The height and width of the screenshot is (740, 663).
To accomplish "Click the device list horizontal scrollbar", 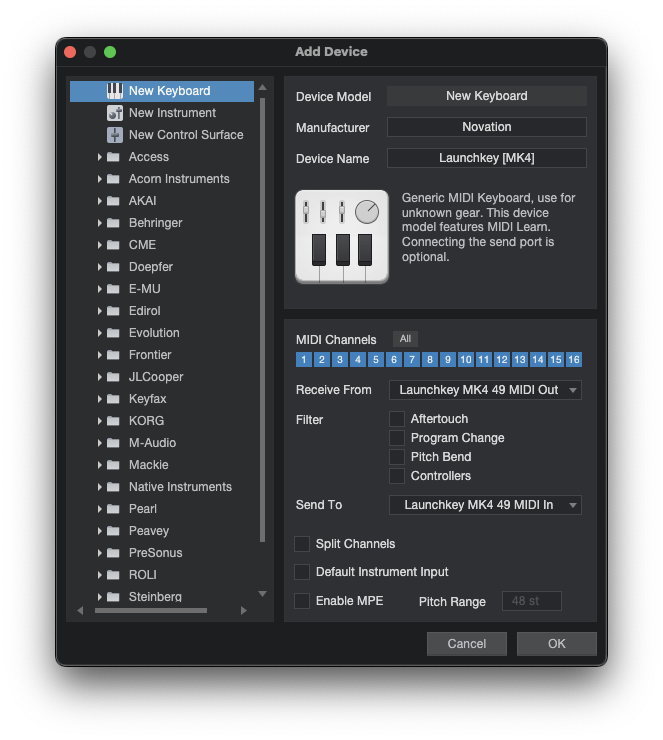I will 151,610.
